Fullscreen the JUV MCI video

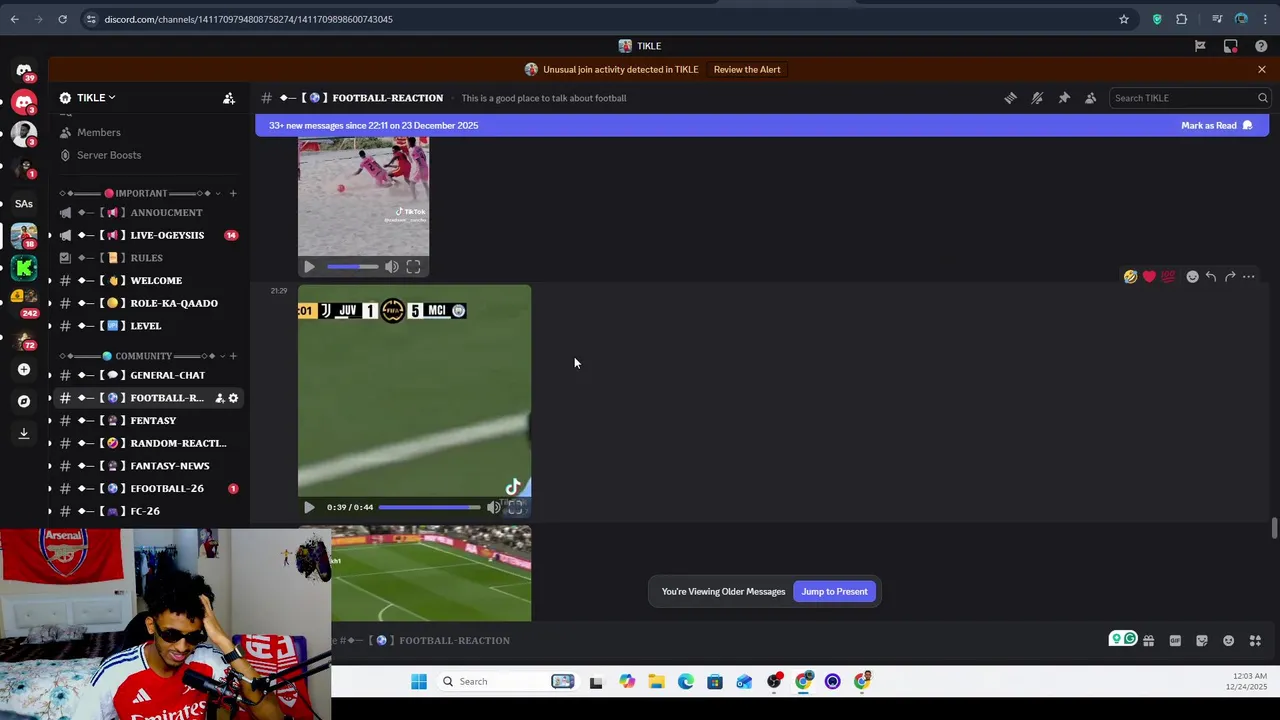pos(516,507)
